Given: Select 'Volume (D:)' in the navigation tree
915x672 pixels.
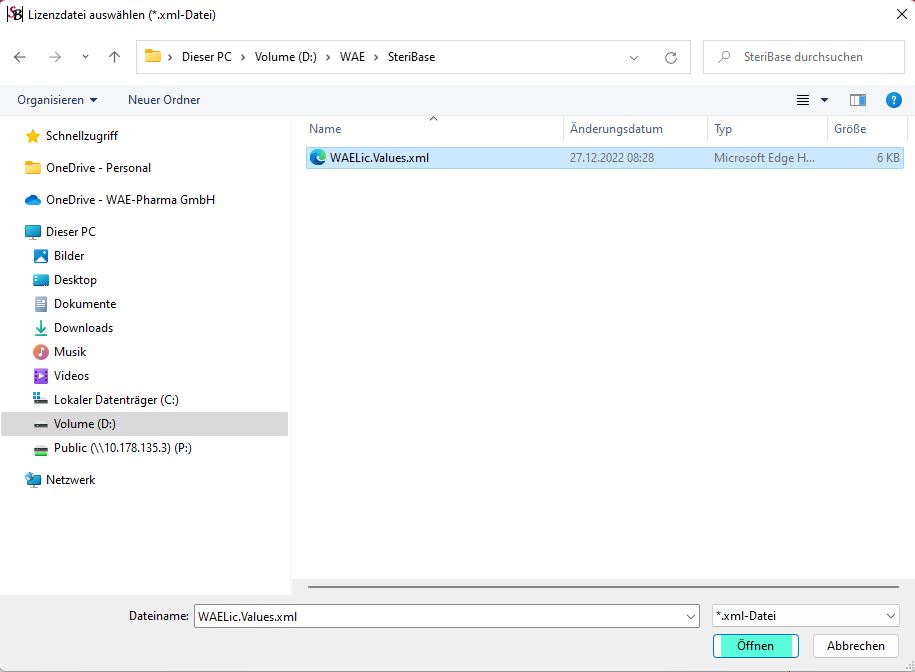Looking at the screenshot, I should [145, 424].
